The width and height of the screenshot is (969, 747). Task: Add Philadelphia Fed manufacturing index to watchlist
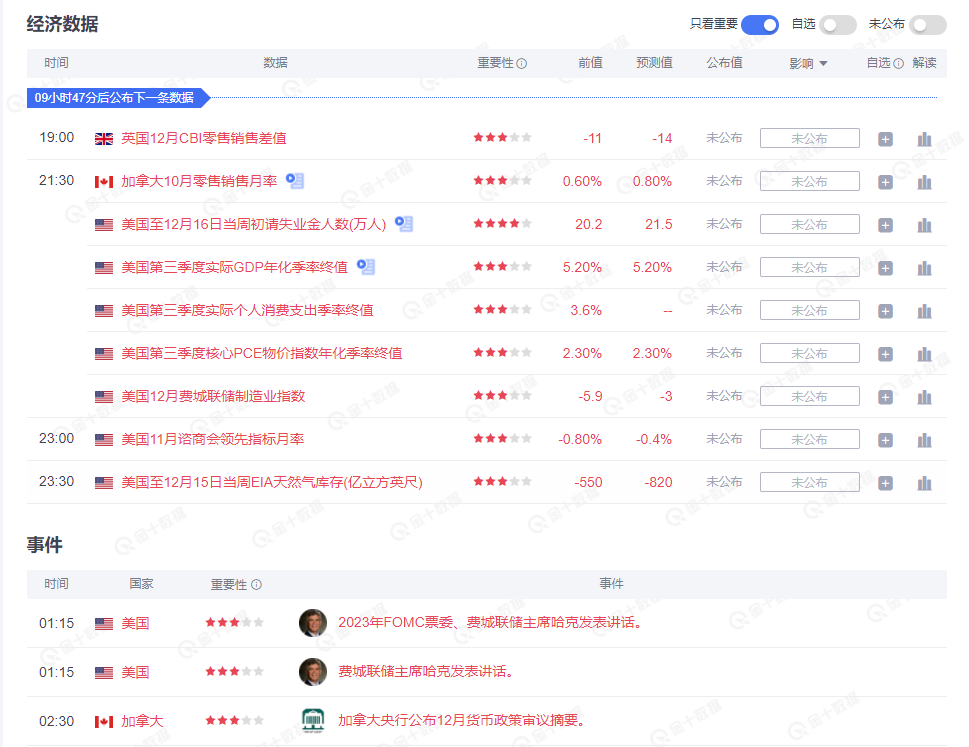[885, 397]
